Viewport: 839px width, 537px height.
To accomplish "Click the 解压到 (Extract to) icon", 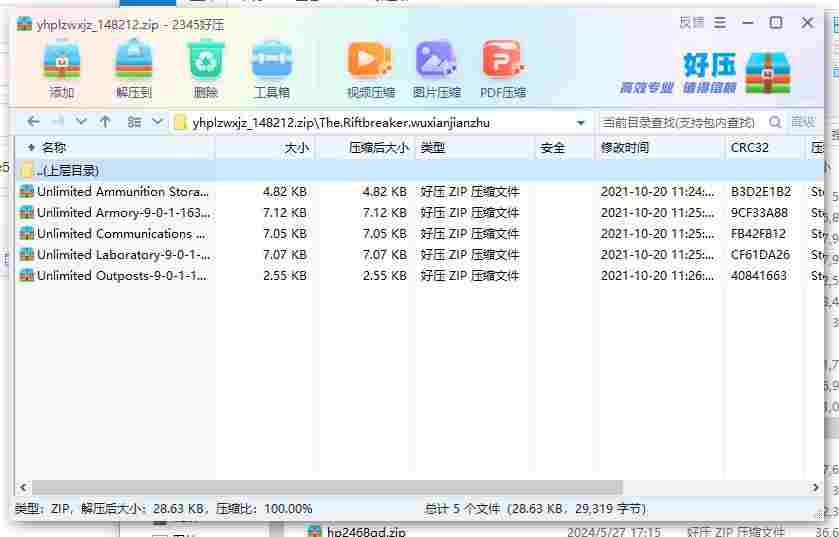I will (x=134, y=69).
